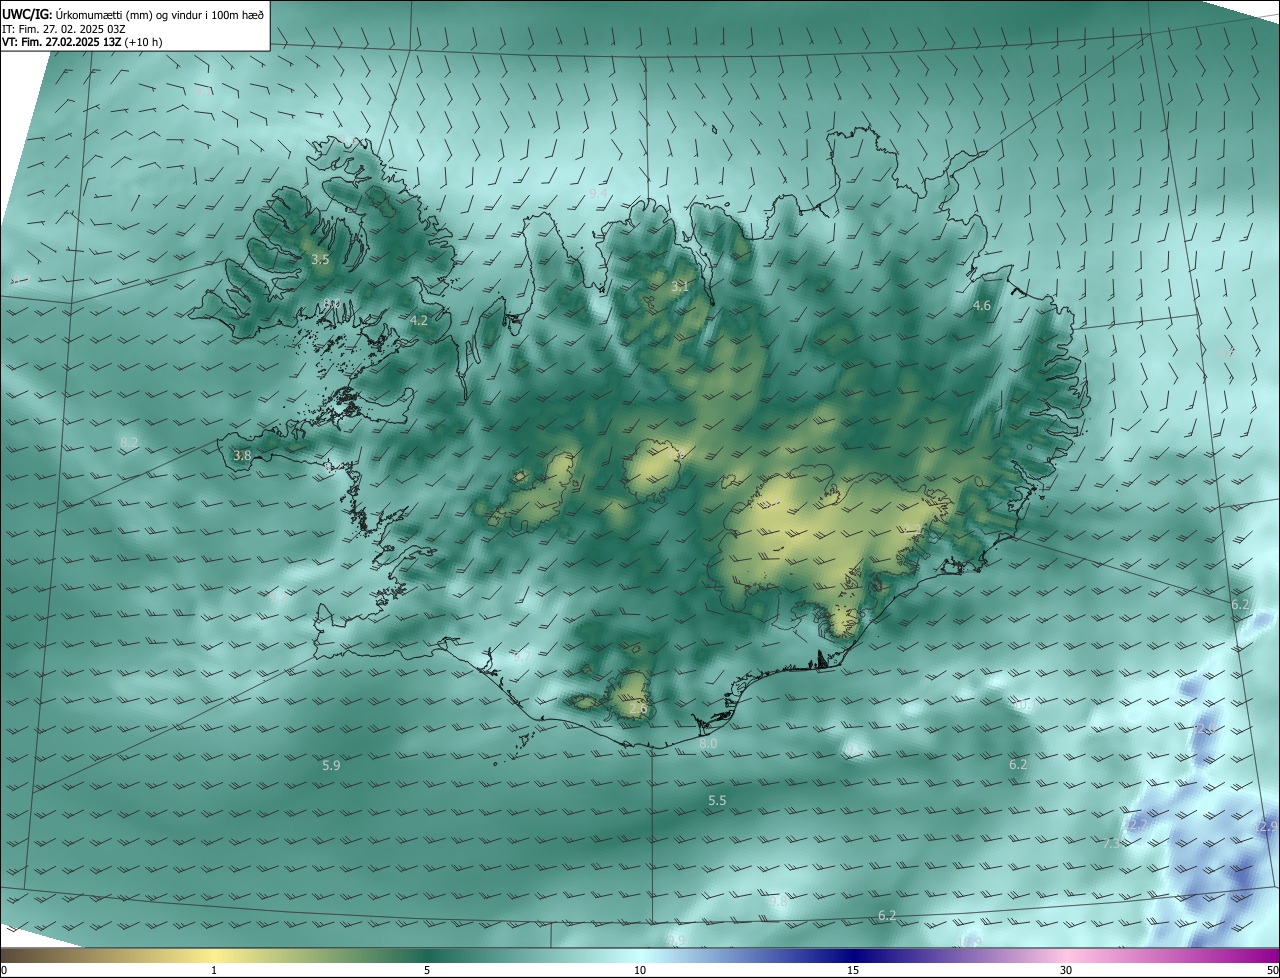Viewport: 1280px width, 978px height.
Task: Click the 2.6 value on the southern glacier
Action: tap(638, 709)
